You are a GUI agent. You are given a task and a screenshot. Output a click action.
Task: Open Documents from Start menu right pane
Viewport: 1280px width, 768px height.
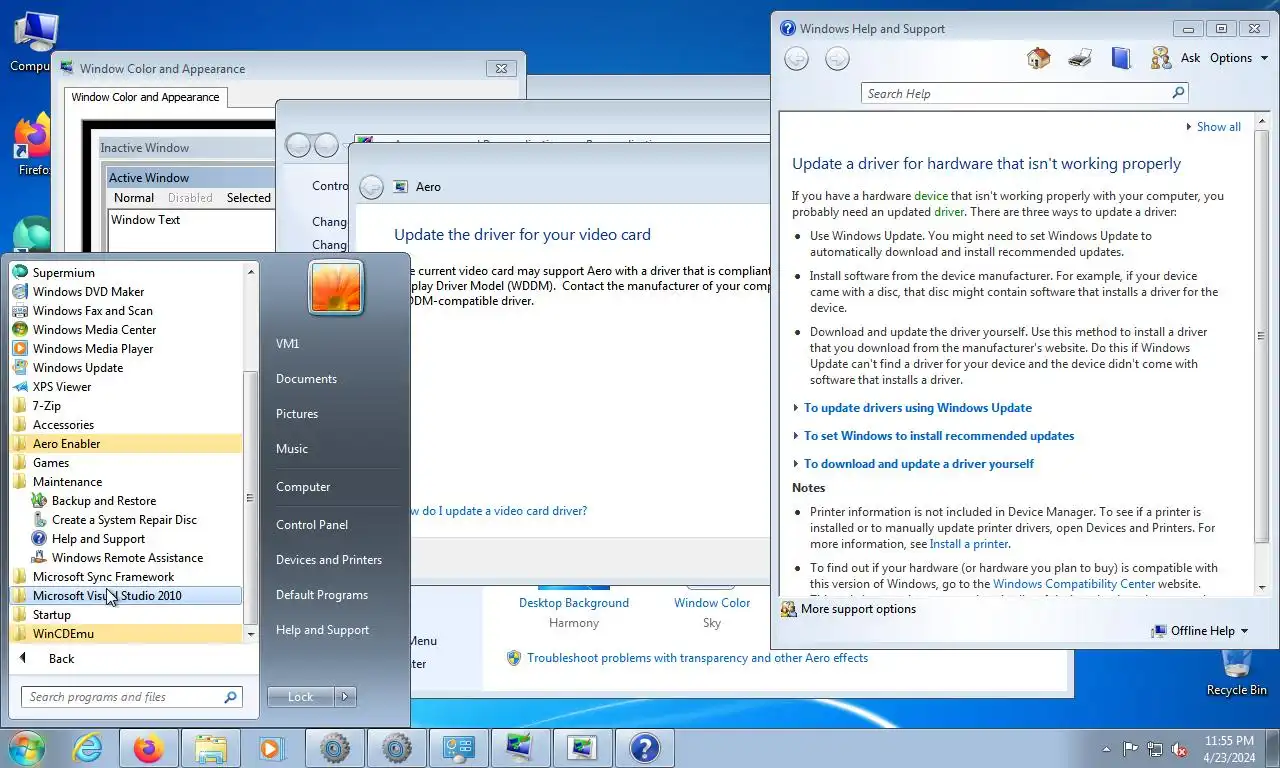click(306, 379)
